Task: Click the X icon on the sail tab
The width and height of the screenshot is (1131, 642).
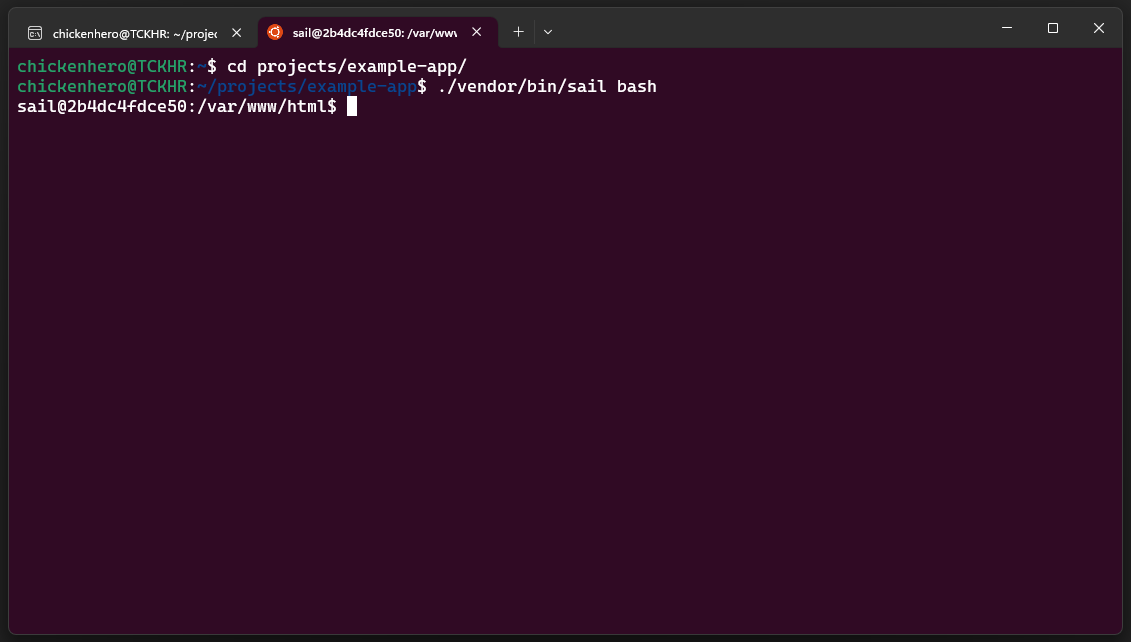Action: click(x=477, y=31)
